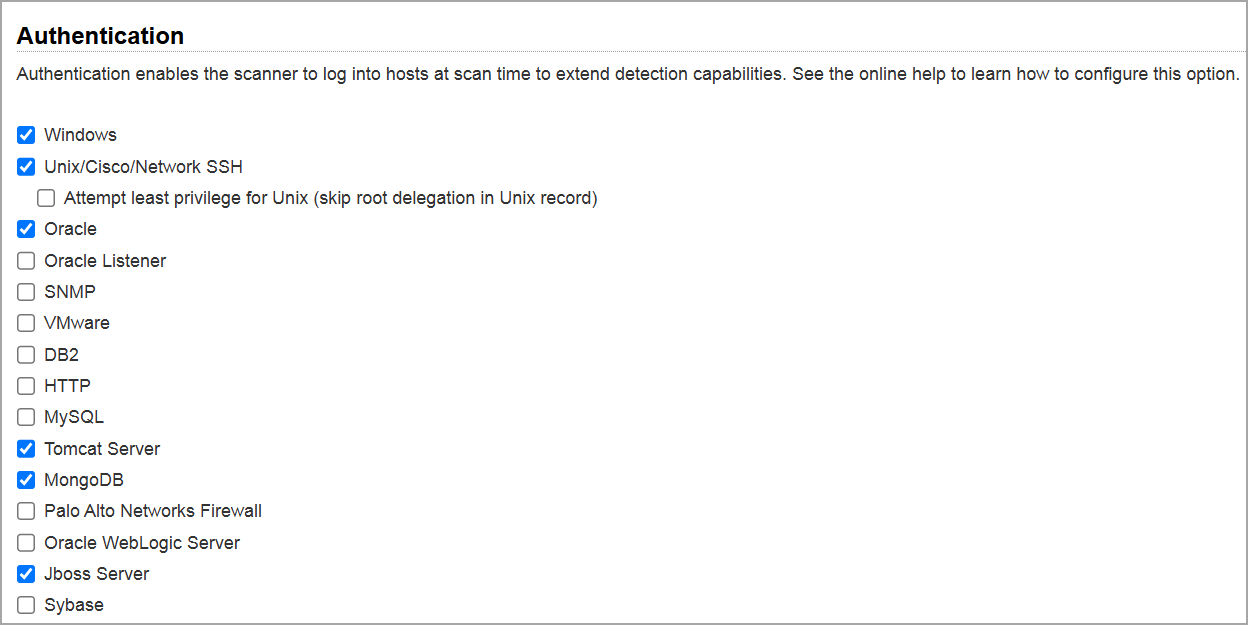Uncheck the MongoDB checkbox
Screen dimensions: 1248x625
click(25, 479)
